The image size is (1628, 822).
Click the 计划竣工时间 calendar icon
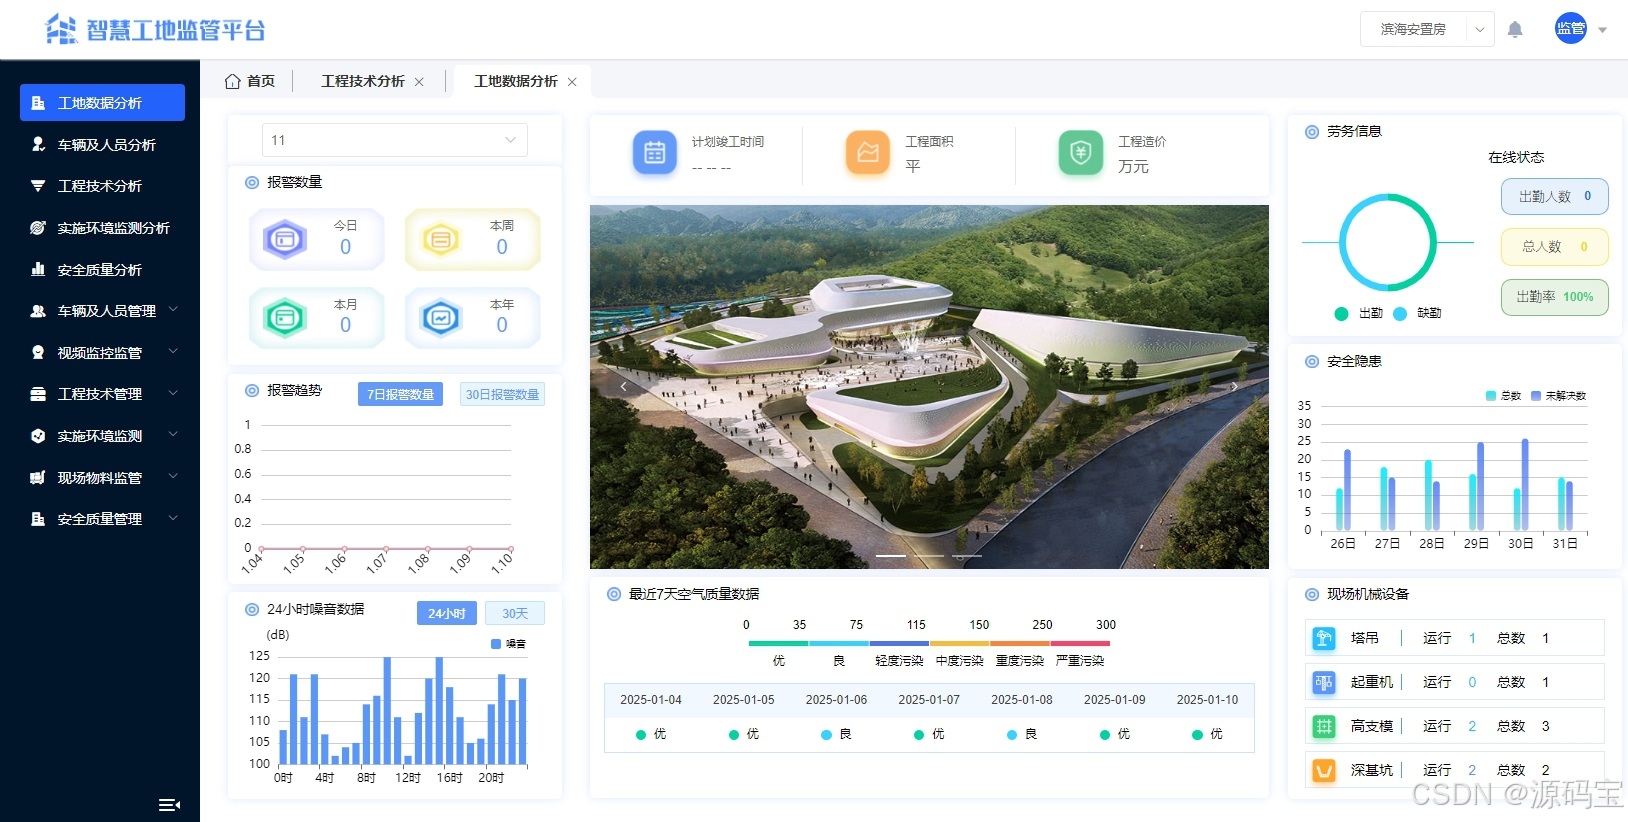tap(655, 153)
